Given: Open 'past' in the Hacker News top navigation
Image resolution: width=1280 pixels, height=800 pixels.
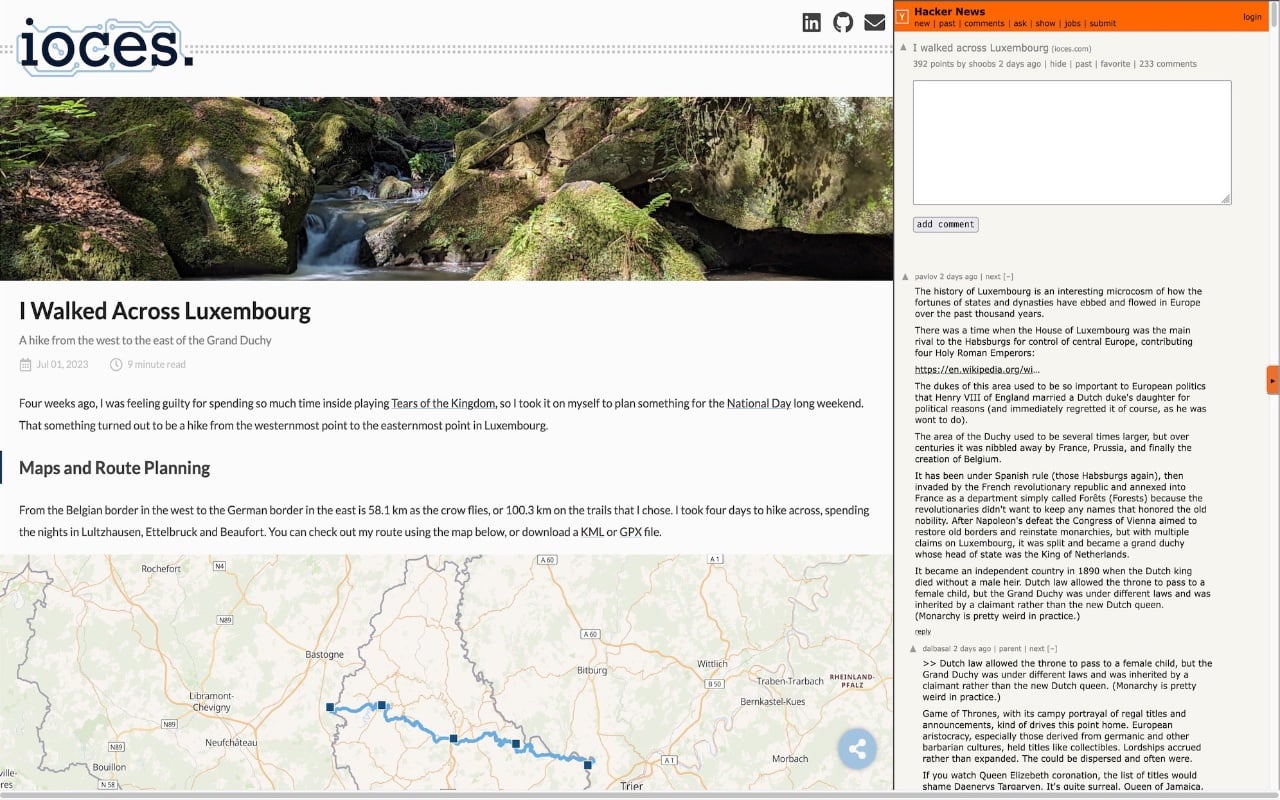Looking at the screenshot, I should 947,24.
